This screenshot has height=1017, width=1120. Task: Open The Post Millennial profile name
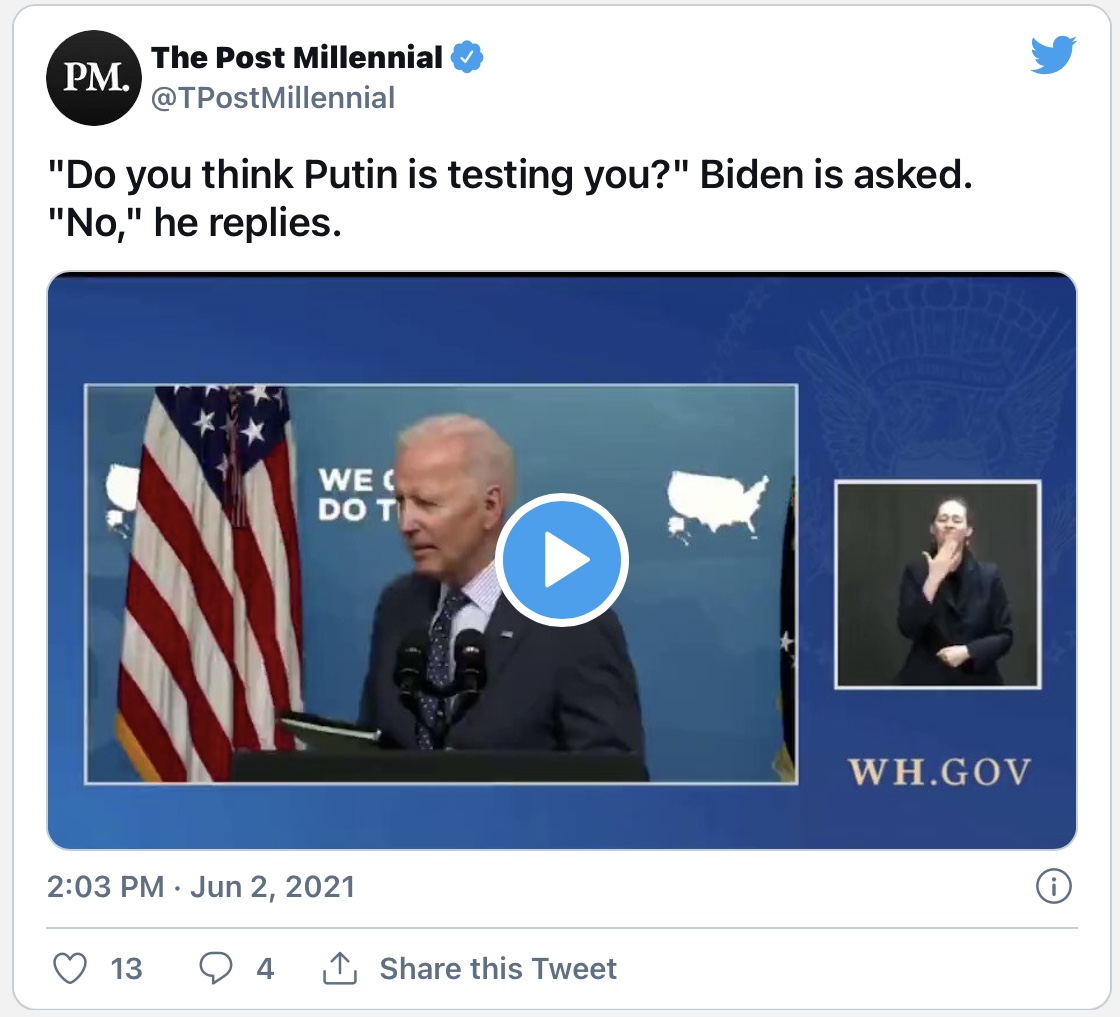click(296, 58)
